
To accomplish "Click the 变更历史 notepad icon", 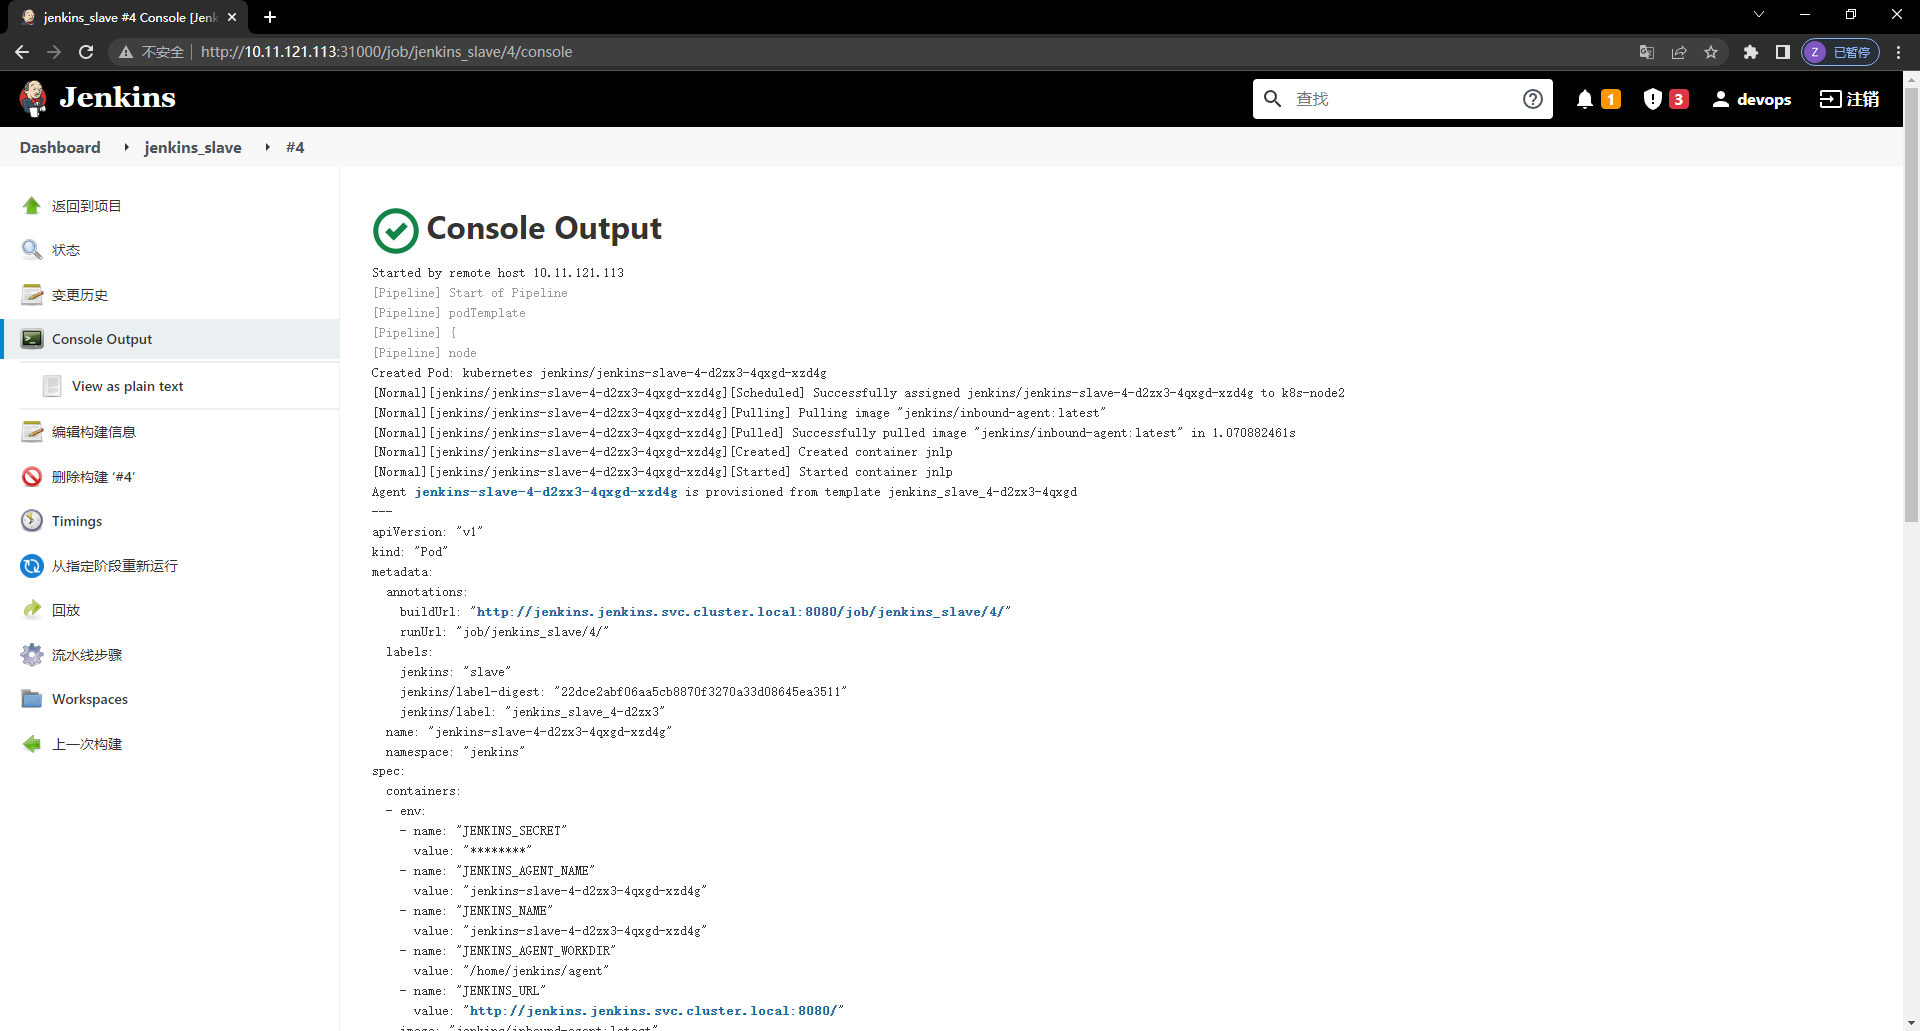I will [x=32, y=294].
